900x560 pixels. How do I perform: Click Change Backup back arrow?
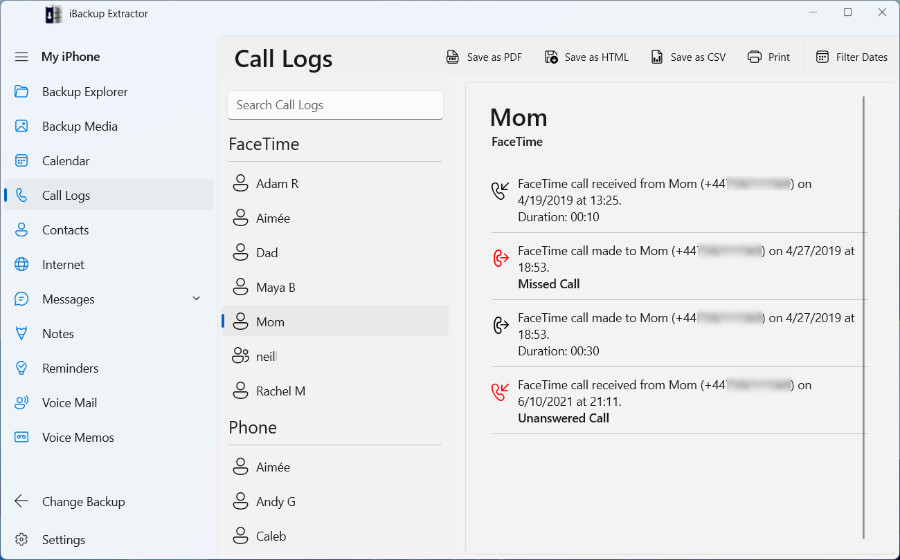click(x=21, y=502)
